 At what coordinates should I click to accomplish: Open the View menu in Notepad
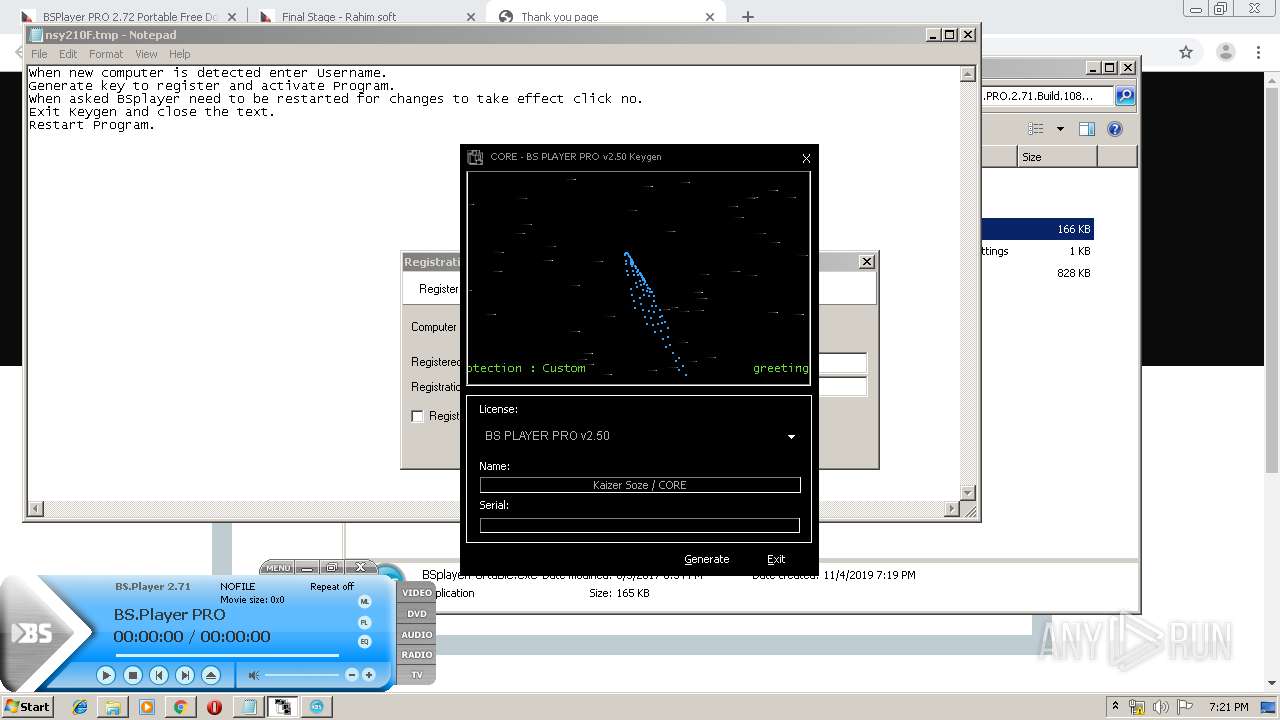click(x=146, y=54)
